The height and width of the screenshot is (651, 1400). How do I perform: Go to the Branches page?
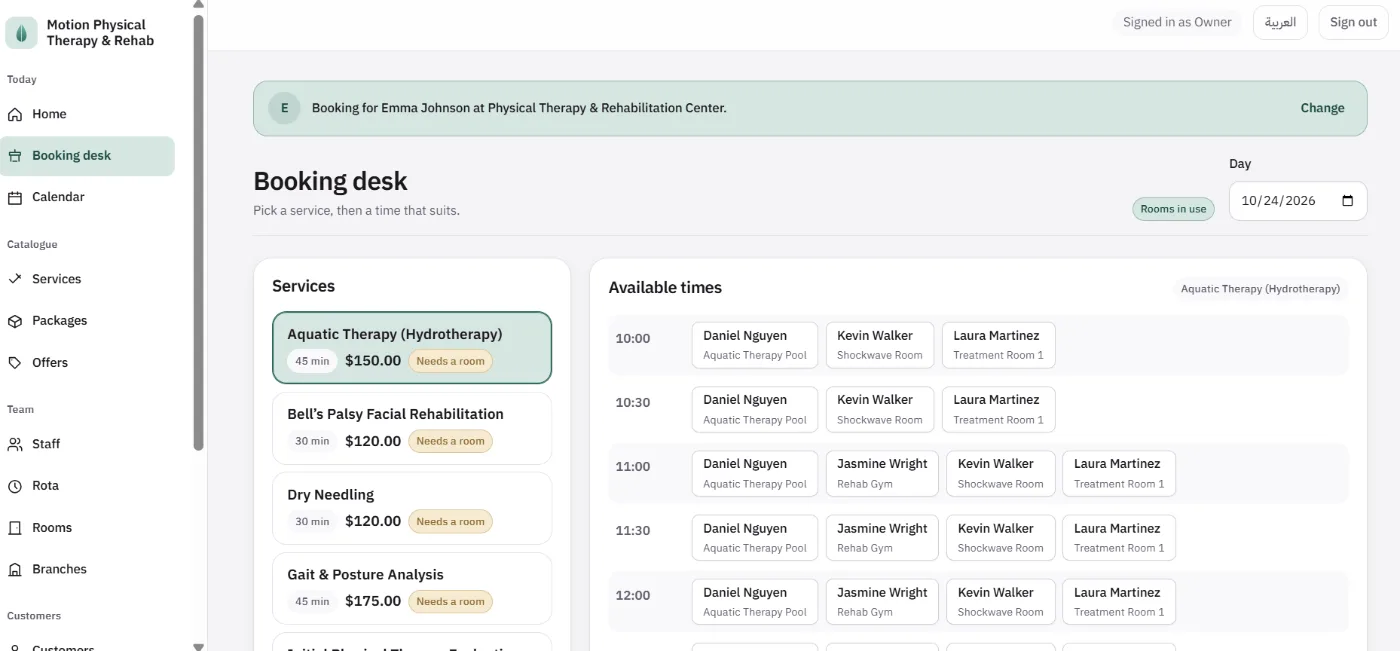tap(87, 569)
